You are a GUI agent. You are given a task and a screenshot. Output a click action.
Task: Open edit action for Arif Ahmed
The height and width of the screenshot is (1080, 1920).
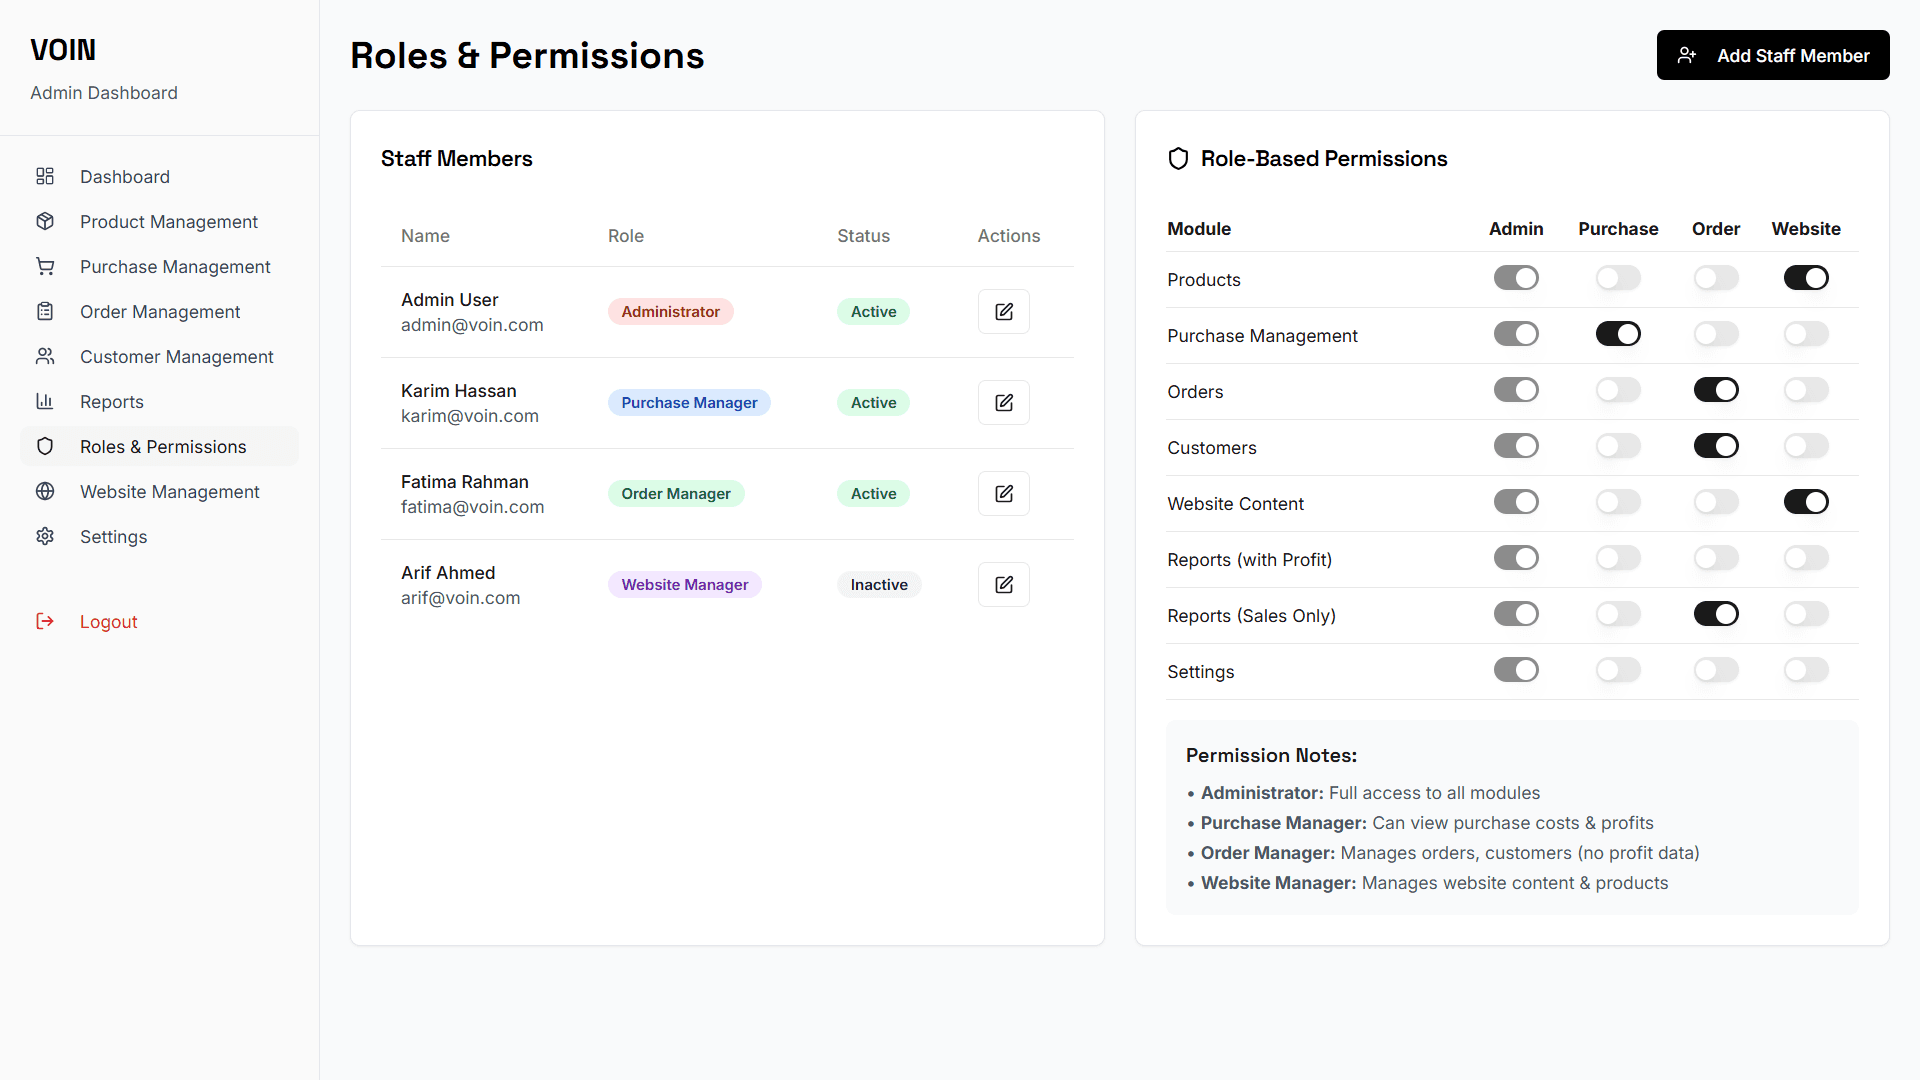(x=1003, y=585)
